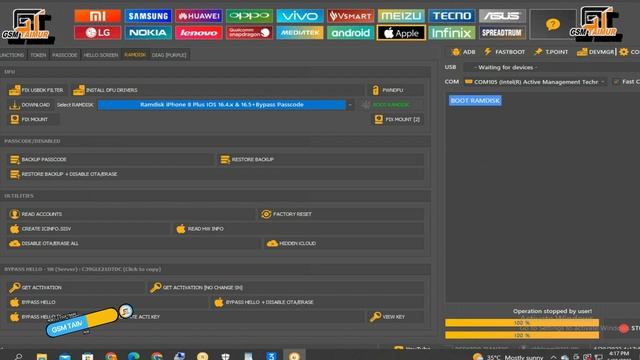640x360 pixels.
Task: Click Fix USBDK Filter button
Action: pyautogui.click(x=37, y=90)
